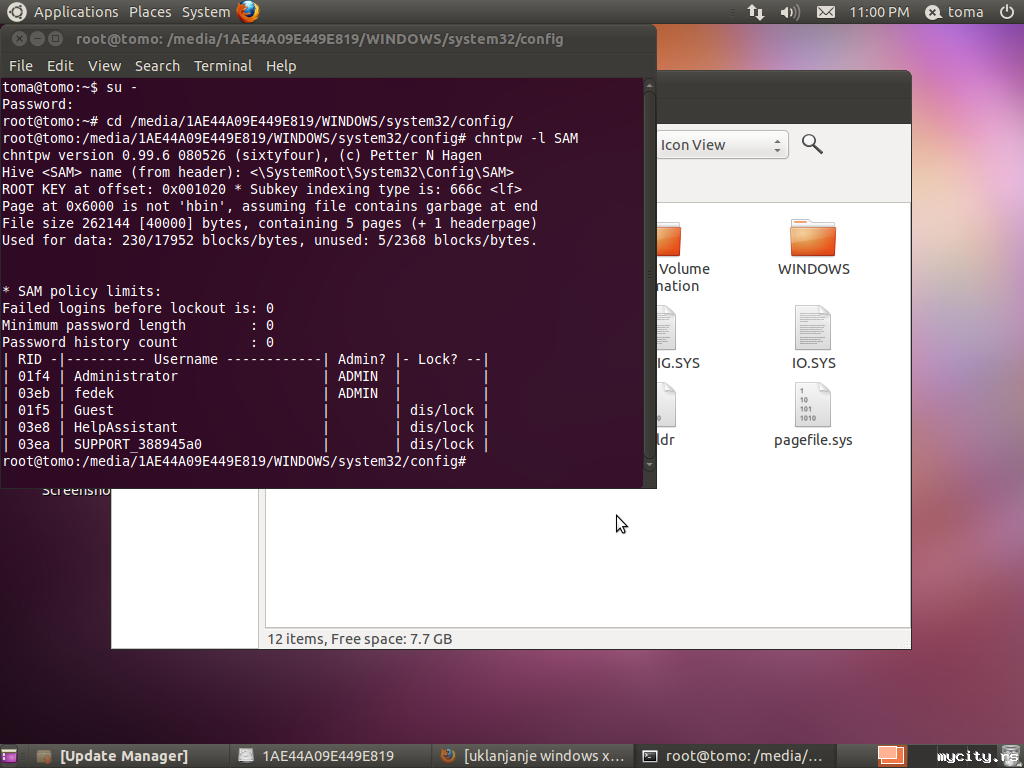Click the 11:00 PM clock
Viewport: 1024px width, 768px height.
879,12
